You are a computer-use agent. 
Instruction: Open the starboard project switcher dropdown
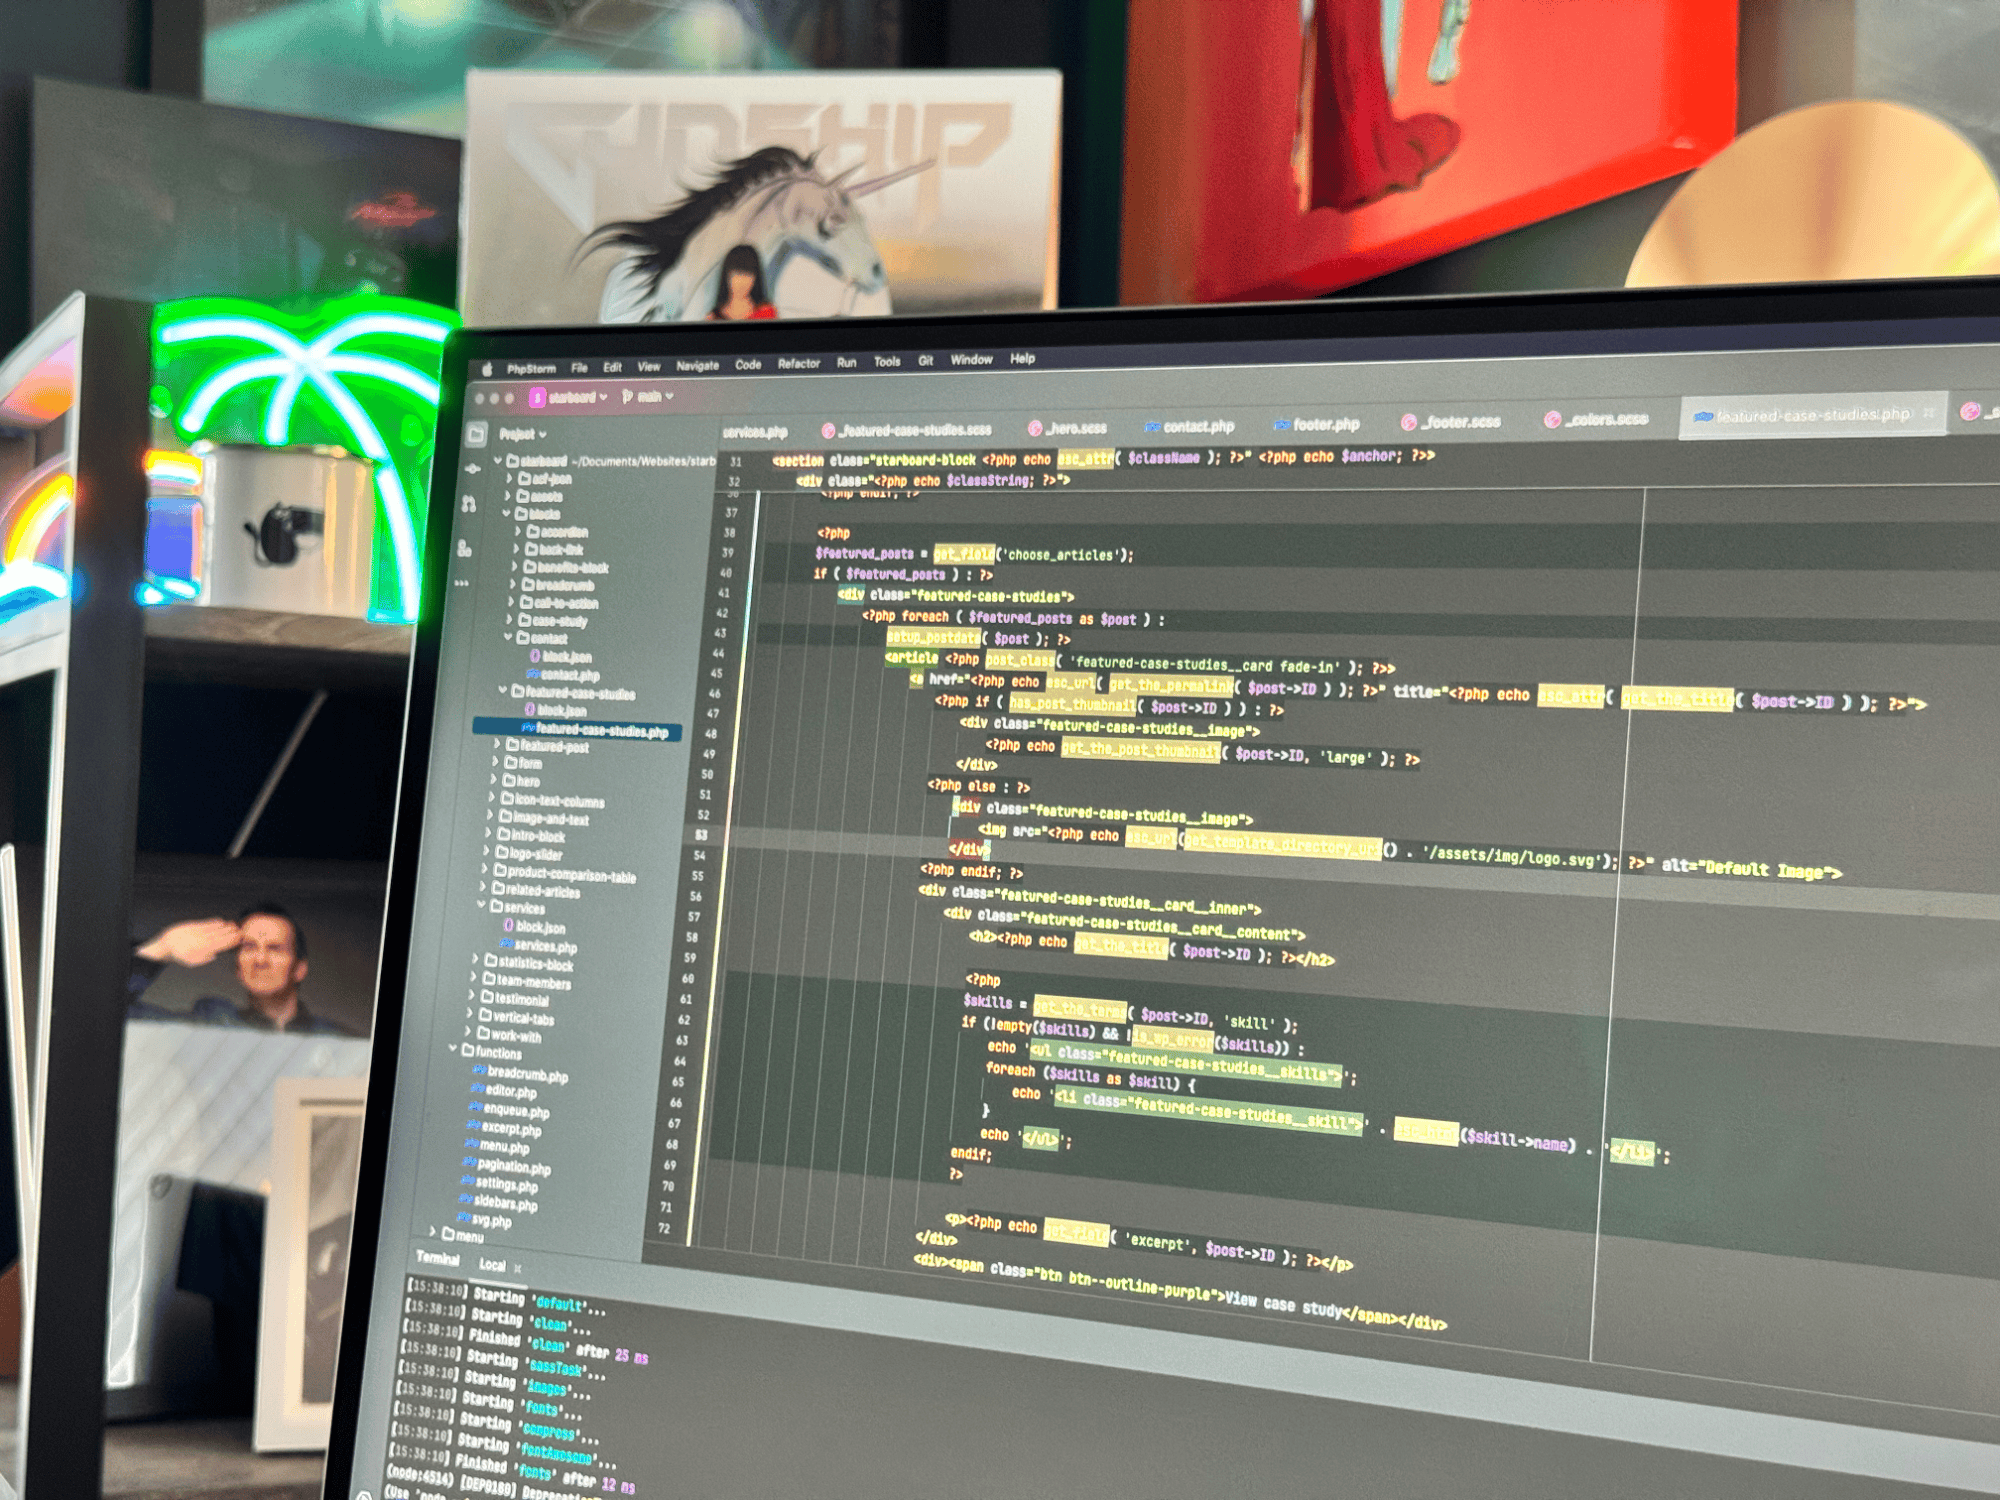click(578, 398)
